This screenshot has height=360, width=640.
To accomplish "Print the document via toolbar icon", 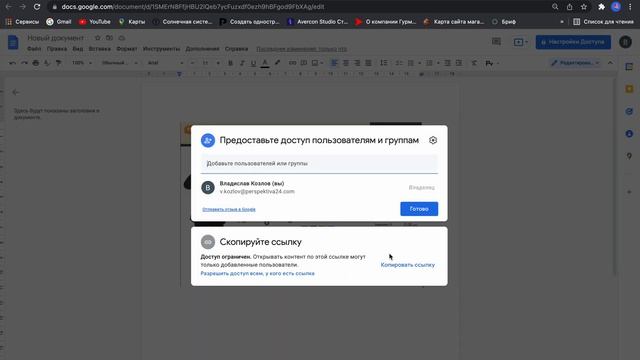I will tap(36, 63).
